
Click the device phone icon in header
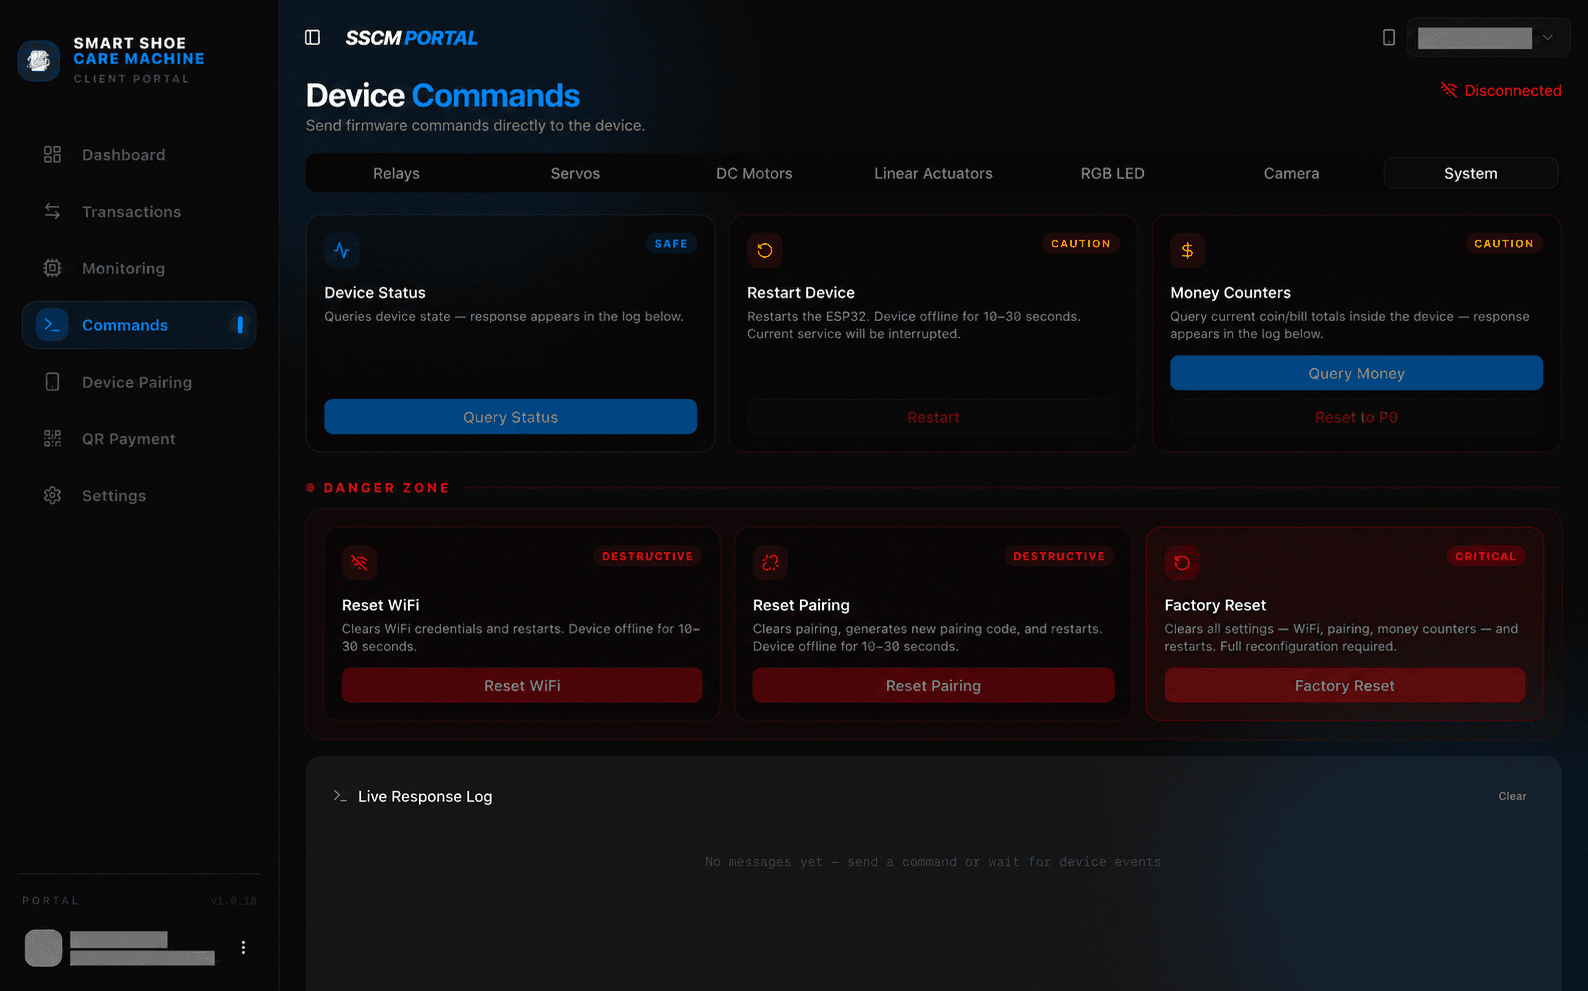click(x=1389, y=37)
